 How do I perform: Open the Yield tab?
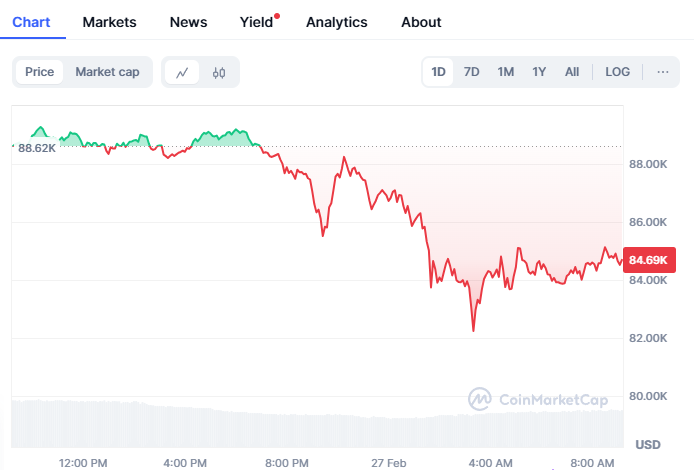coord(257,22)
